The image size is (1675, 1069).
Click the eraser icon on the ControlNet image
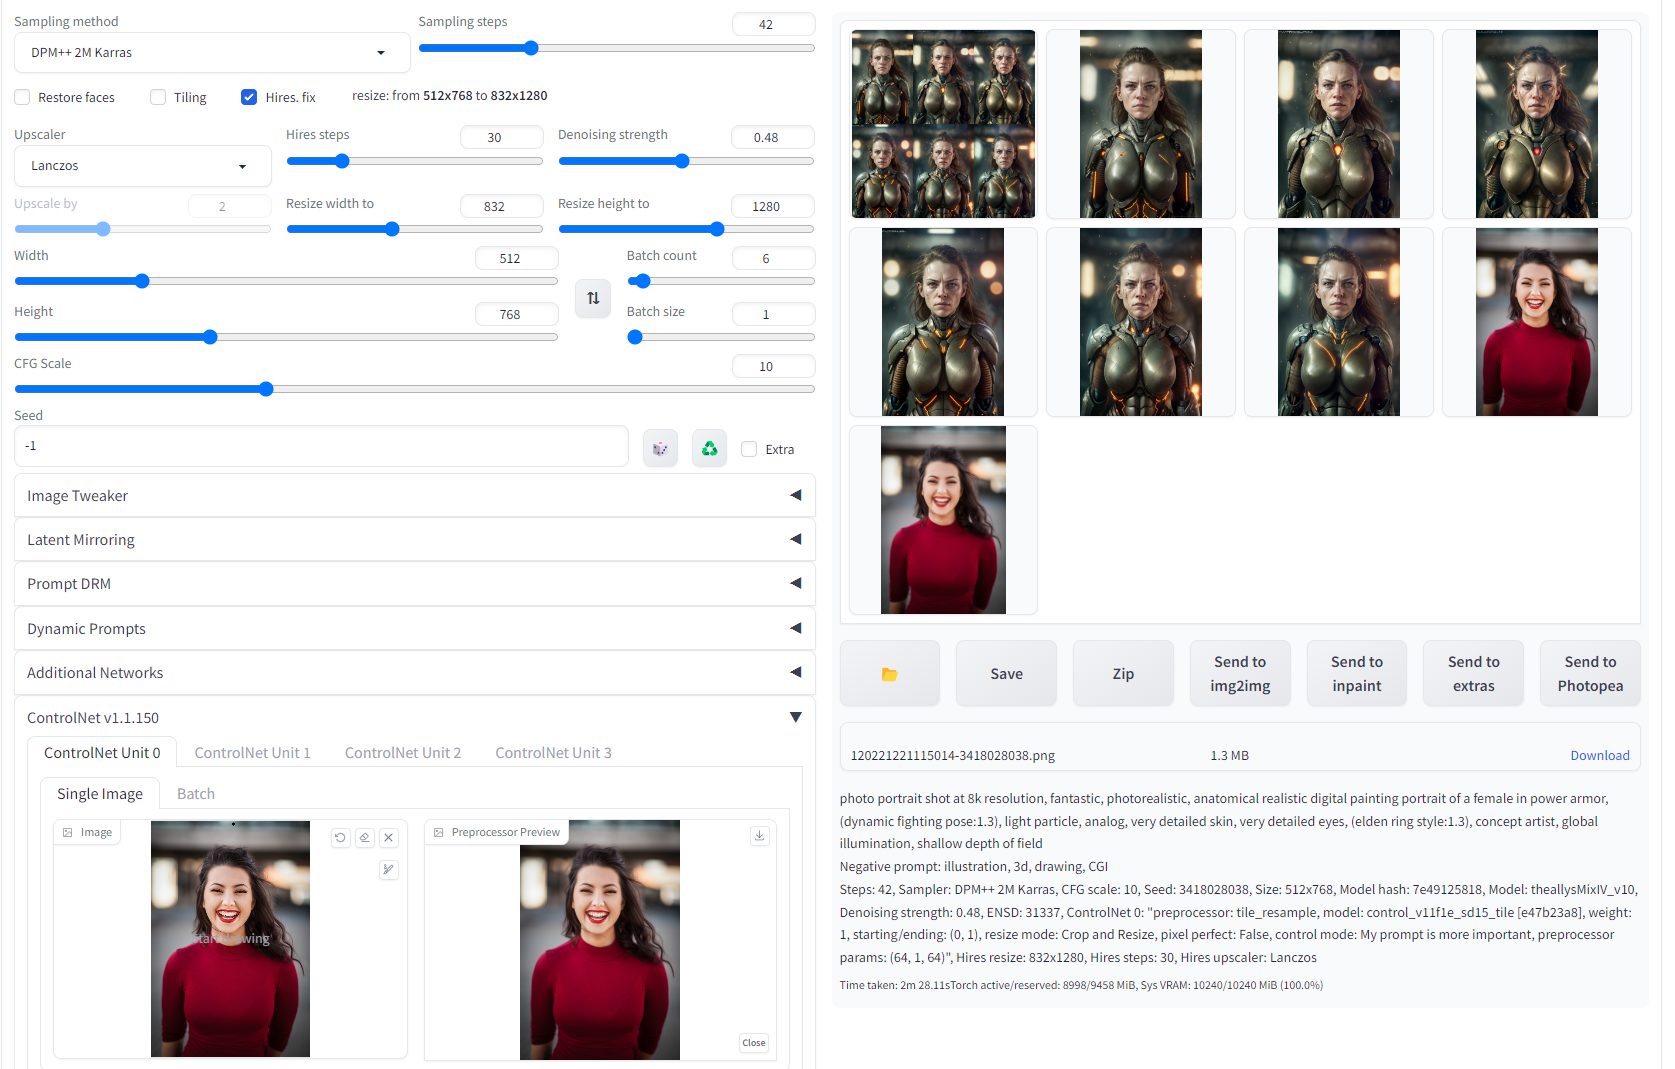click(x=365, y=838)
